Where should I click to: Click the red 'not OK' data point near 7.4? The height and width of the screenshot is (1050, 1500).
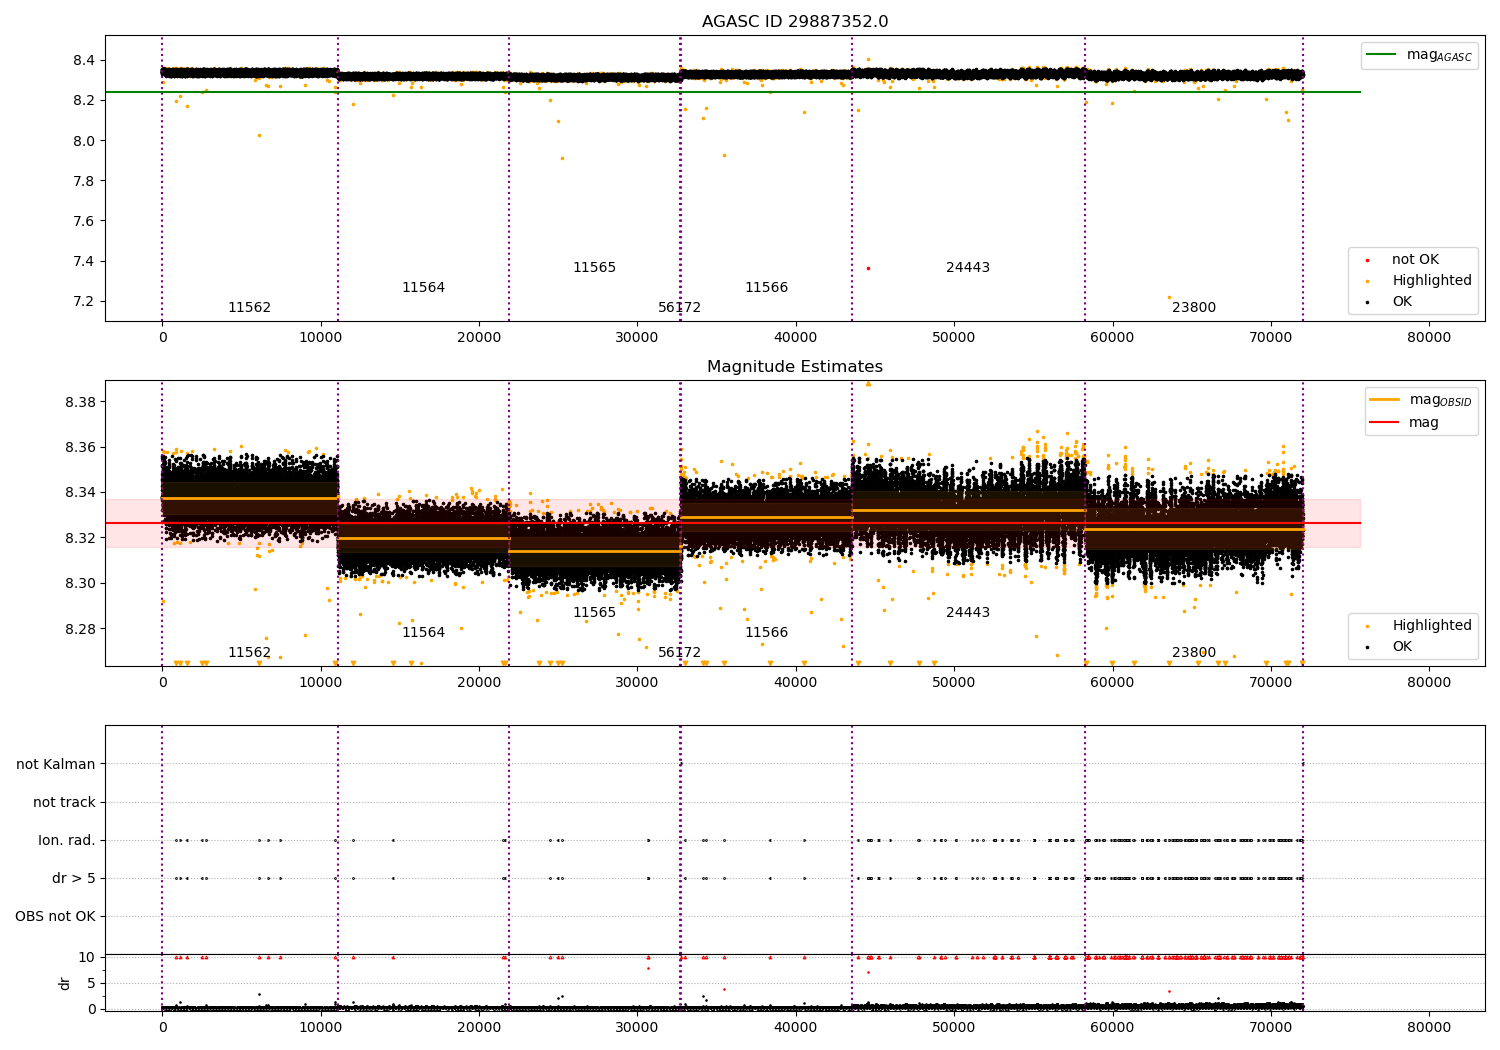coord(868,268)
